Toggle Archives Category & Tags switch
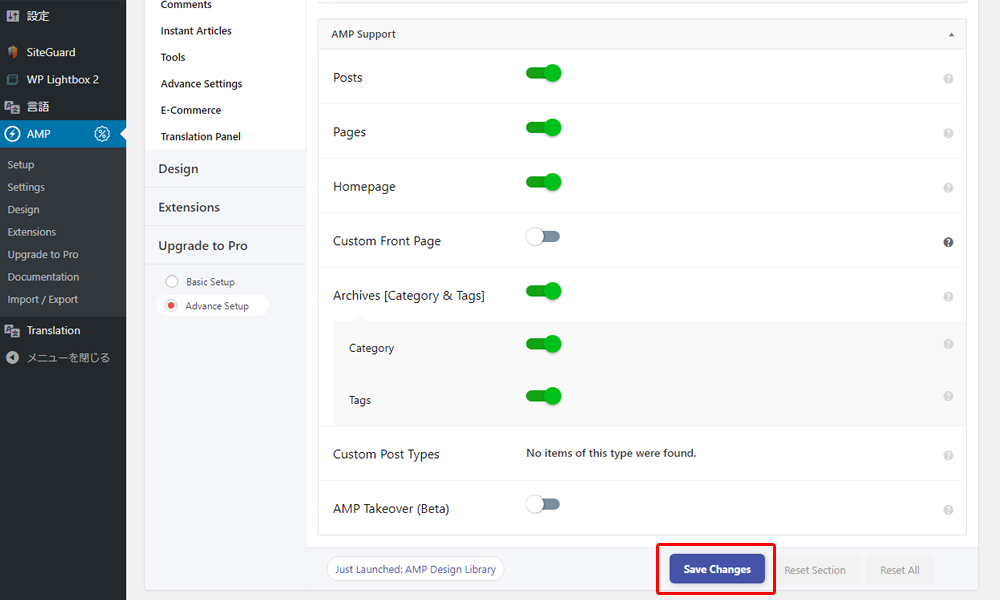1000x600 pixels. click(x=543, y=291)
